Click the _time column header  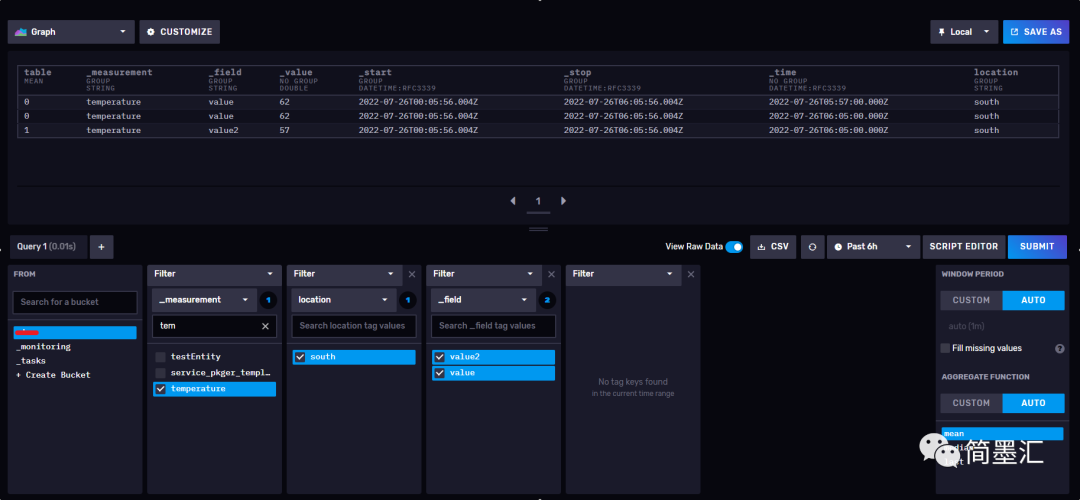[x=782, y=72]
